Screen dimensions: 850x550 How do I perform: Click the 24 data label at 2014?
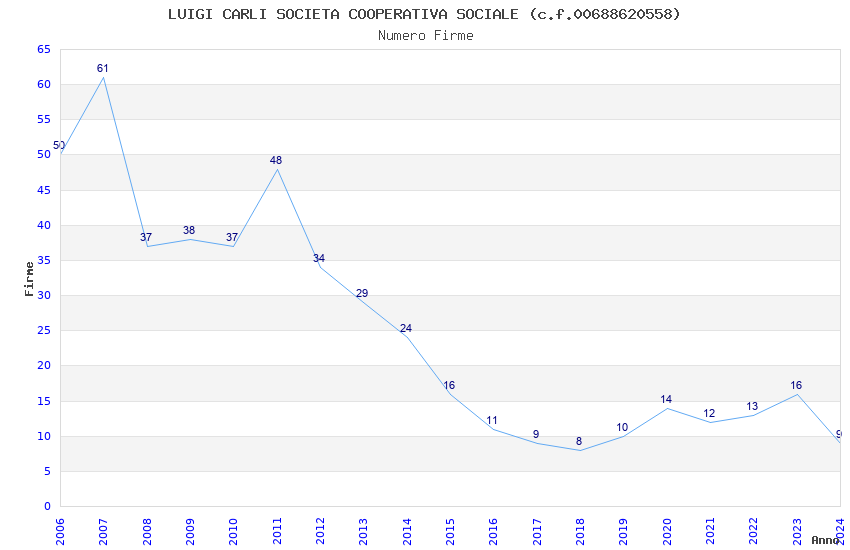406,328
